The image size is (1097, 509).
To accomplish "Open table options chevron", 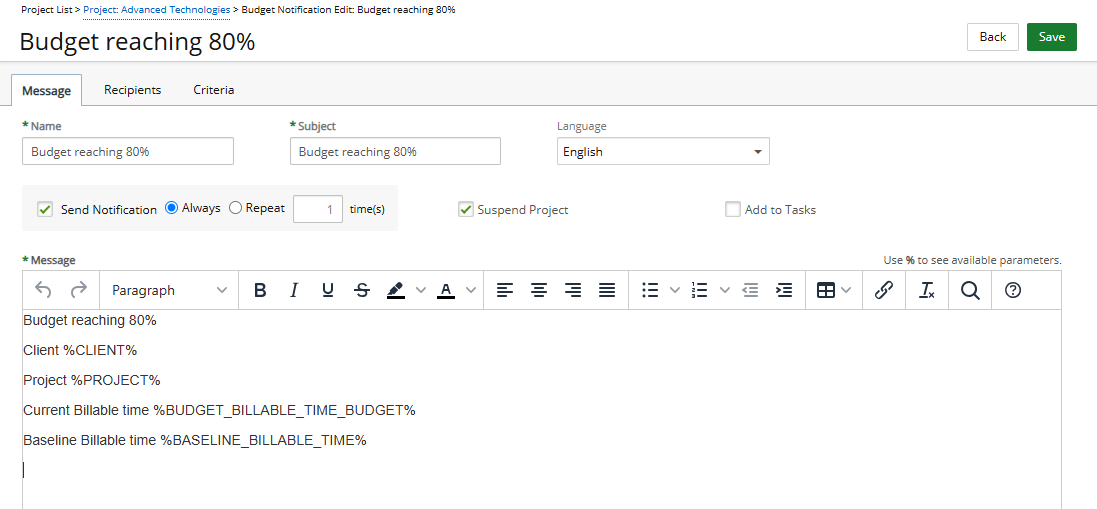I will [847, 290].
